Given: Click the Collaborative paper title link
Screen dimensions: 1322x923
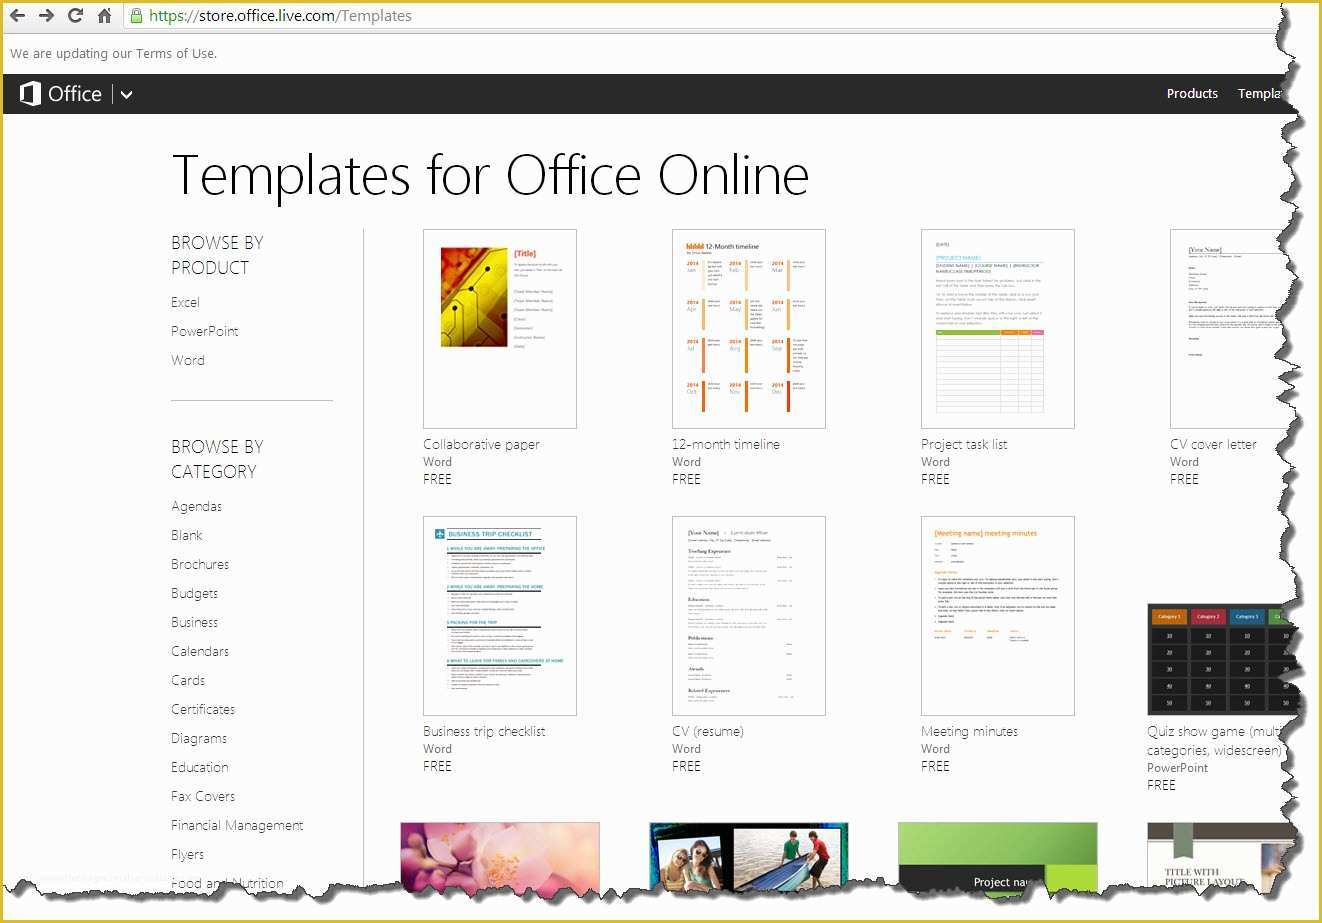Looking at the screenshot, I should (481, 444).
